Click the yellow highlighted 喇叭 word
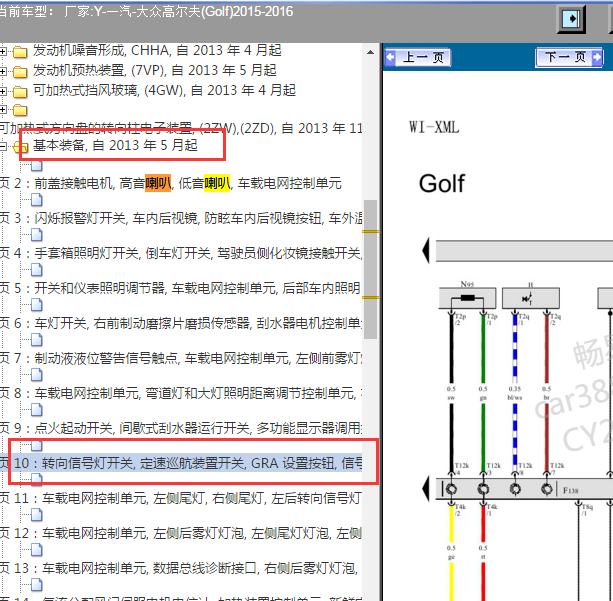 pos(217,183)
